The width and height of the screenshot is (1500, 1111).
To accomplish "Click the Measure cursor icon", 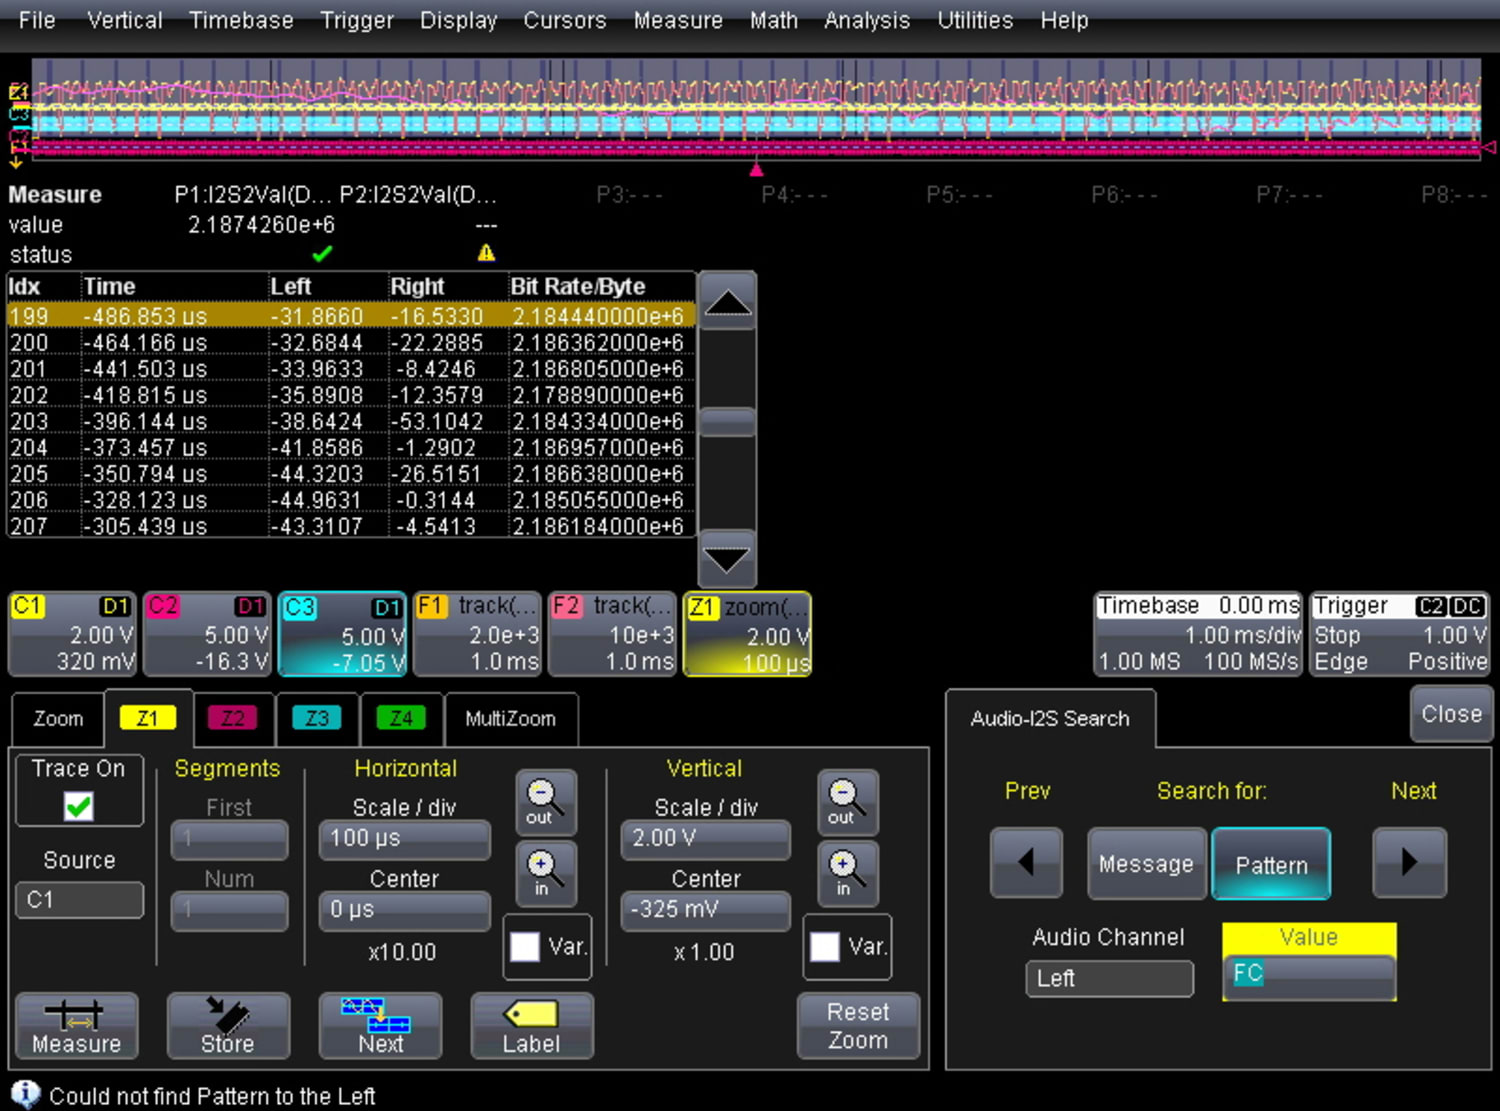I will 75,1026.
